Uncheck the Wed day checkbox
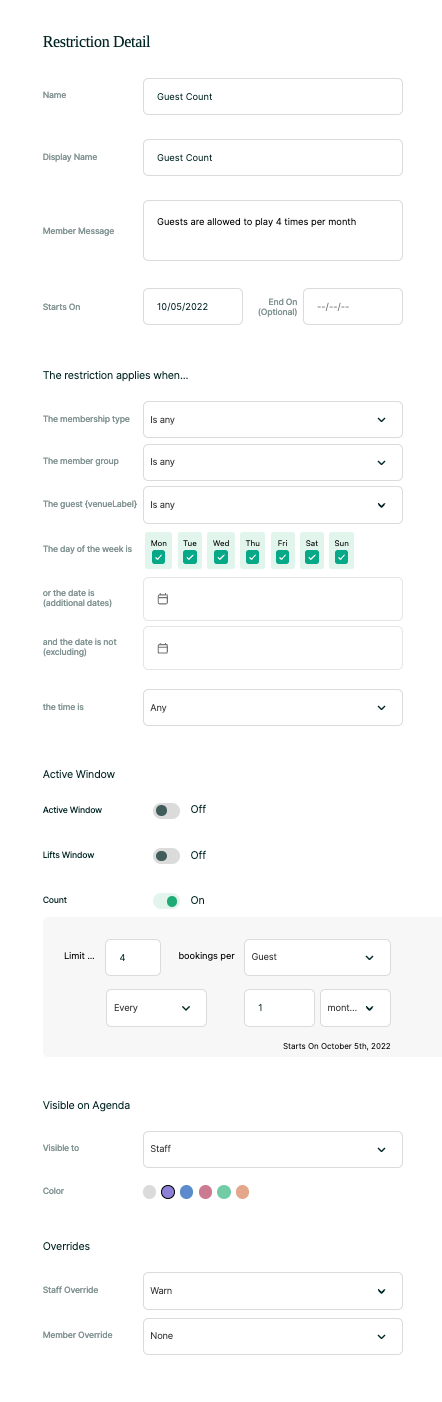This screenshot has width=442, height=1402. coord(221,557)
